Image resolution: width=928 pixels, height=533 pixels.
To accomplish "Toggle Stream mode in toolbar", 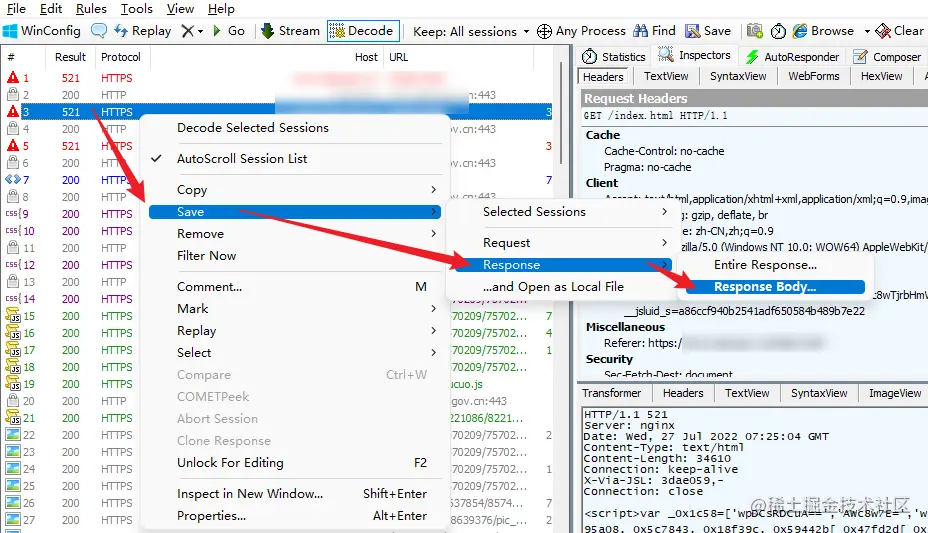I will tap(291, 31).
